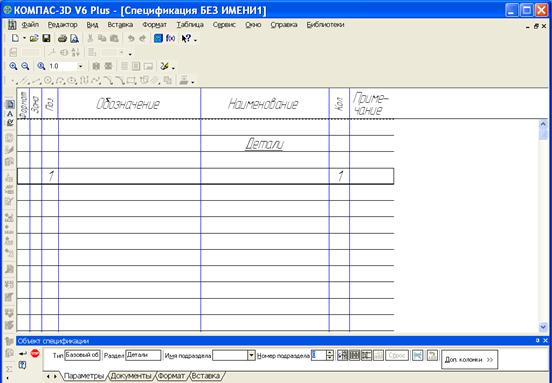Open the Вид menu
Screen dimensions: 552x383
tap(92, 25)
